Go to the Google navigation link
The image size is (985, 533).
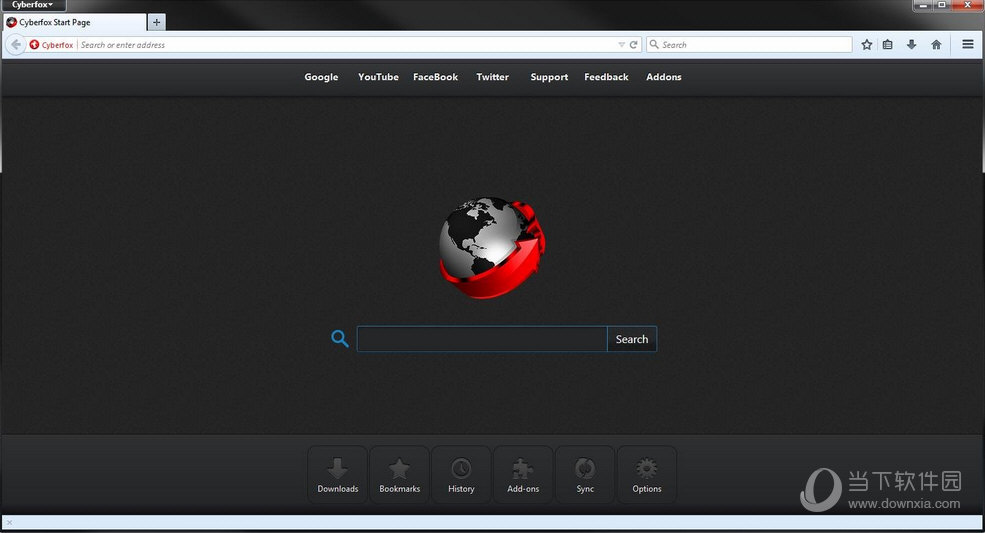321,77
